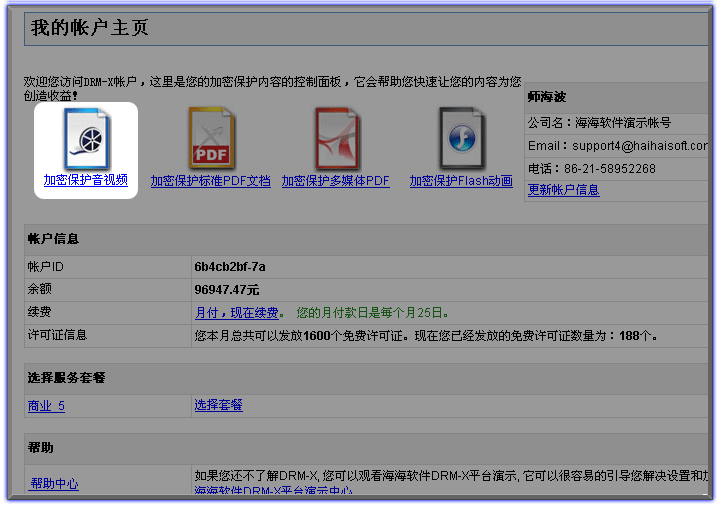
Task: Open the 商业 5 plan link
Action: [x=46, y=406]
